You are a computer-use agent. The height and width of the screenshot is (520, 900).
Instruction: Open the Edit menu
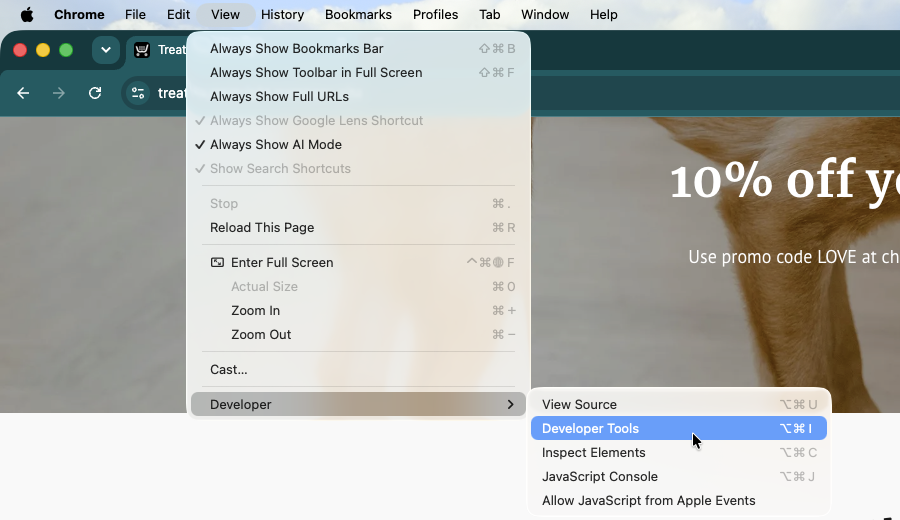click(179, 14)
